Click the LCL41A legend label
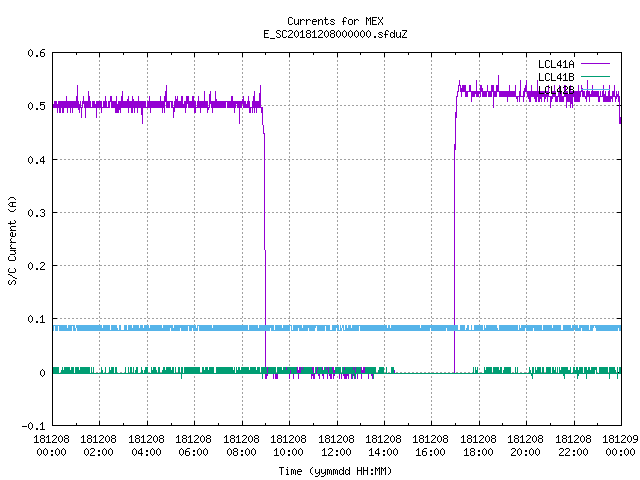 (556, 64)
